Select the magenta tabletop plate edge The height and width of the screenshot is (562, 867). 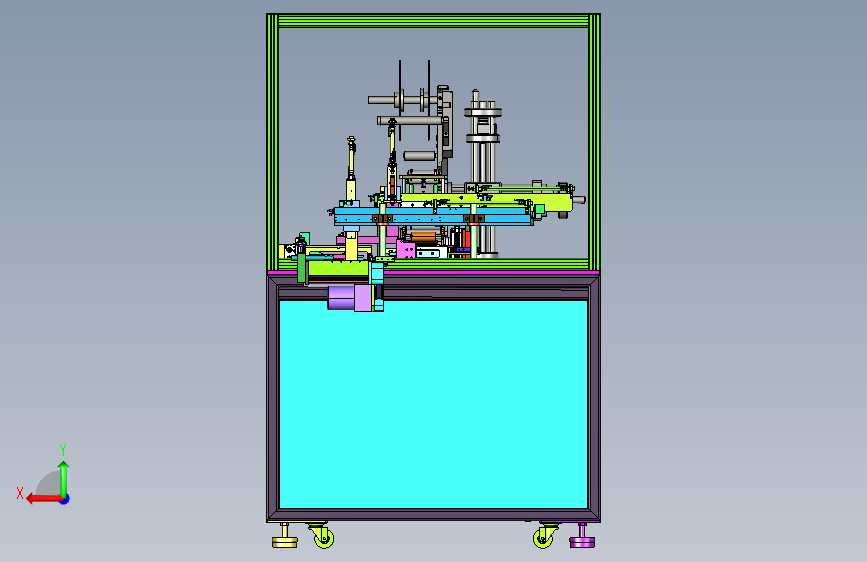click(492, 272)
